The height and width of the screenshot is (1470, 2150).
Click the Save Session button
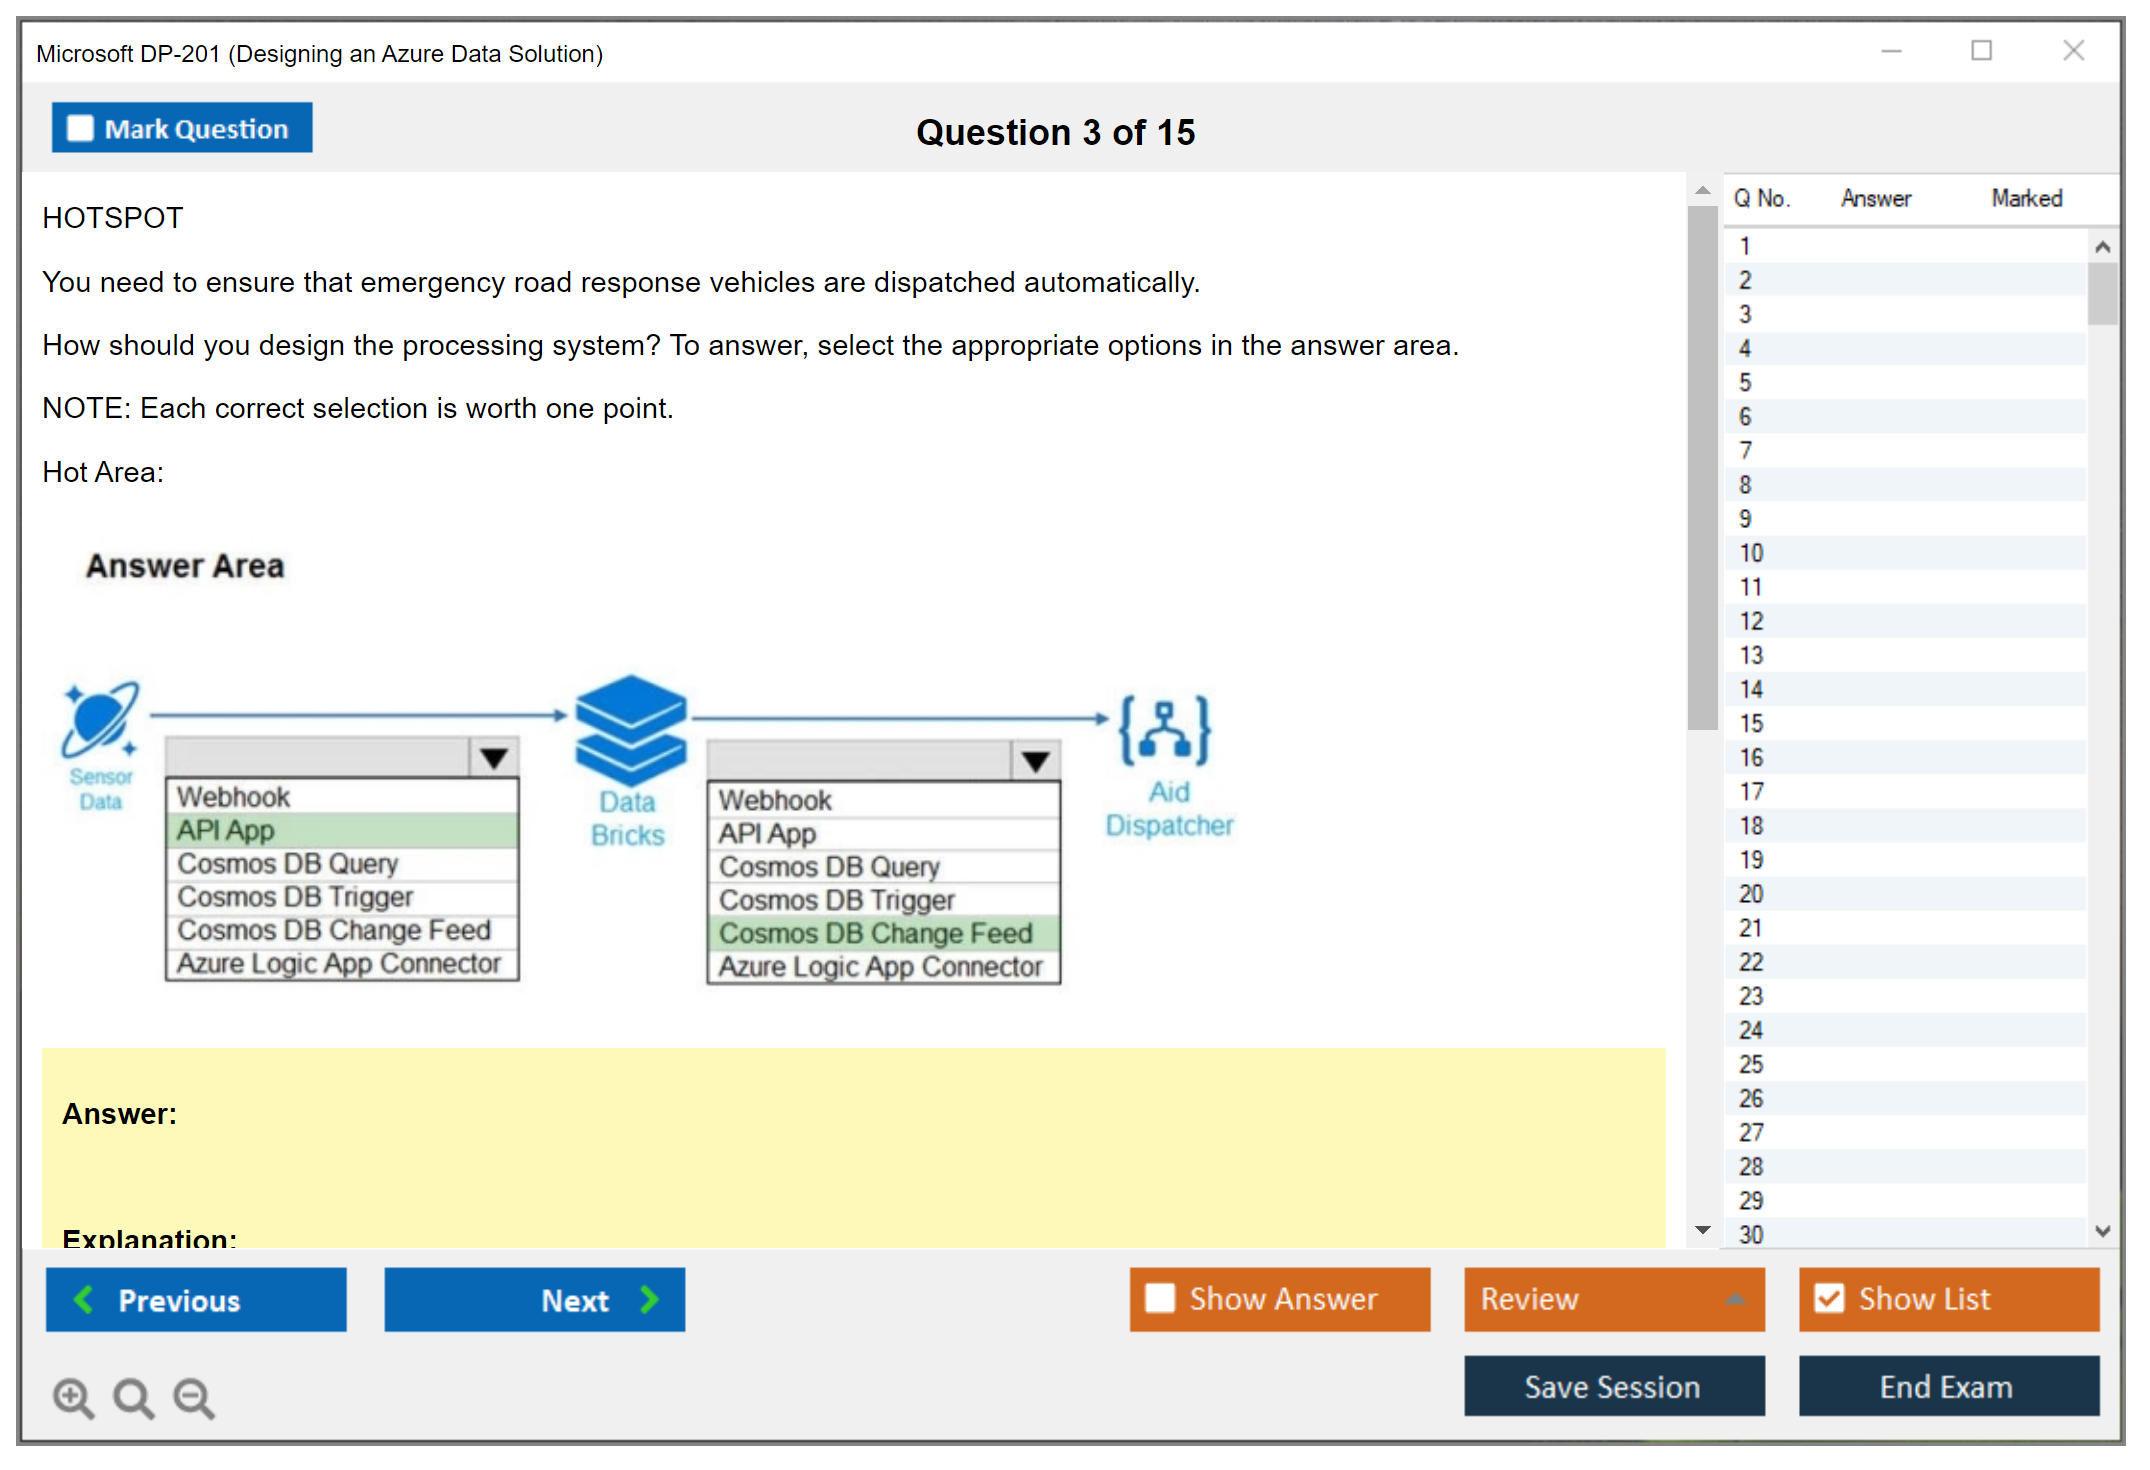coord(1613,1386)
